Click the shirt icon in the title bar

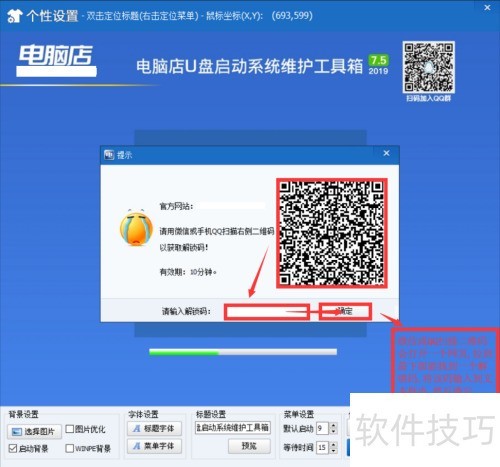15,16
